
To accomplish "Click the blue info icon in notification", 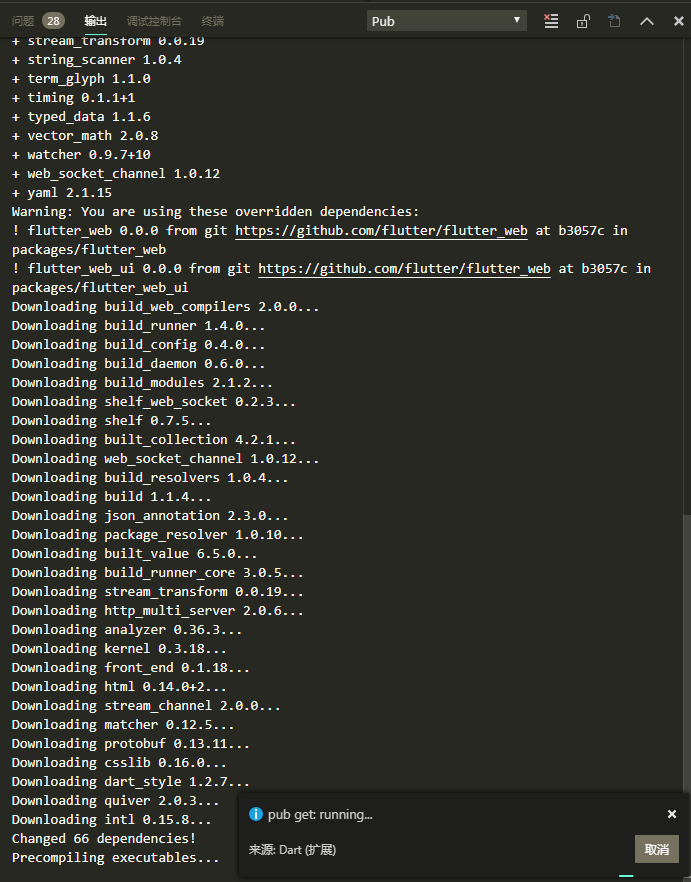I will point(255,814).
